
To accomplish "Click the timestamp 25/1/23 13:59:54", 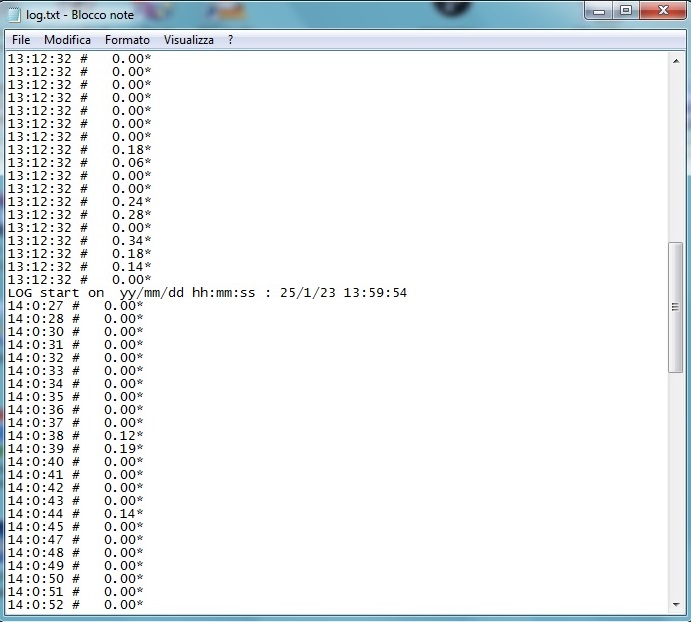I will coord(343,293).
